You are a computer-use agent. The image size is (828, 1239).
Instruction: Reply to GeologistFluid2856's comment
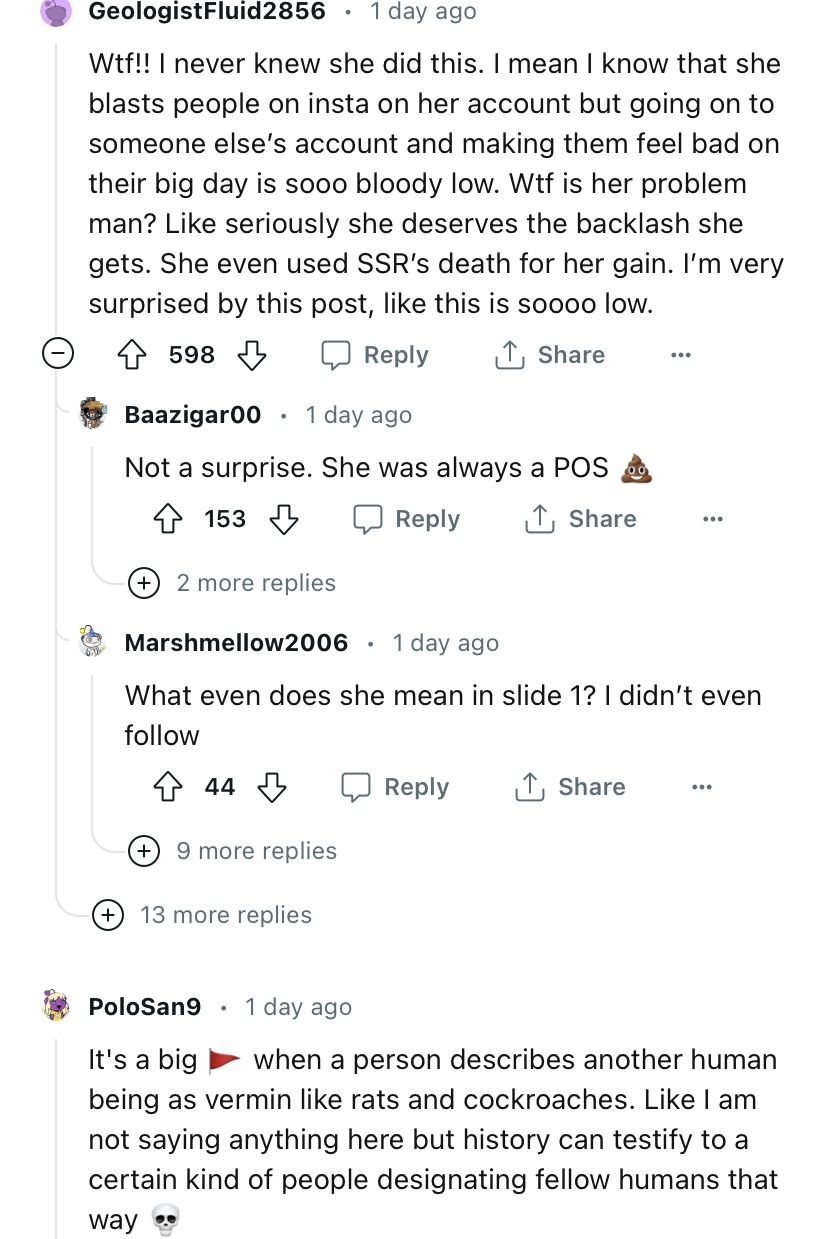click(x=375, y=355)
